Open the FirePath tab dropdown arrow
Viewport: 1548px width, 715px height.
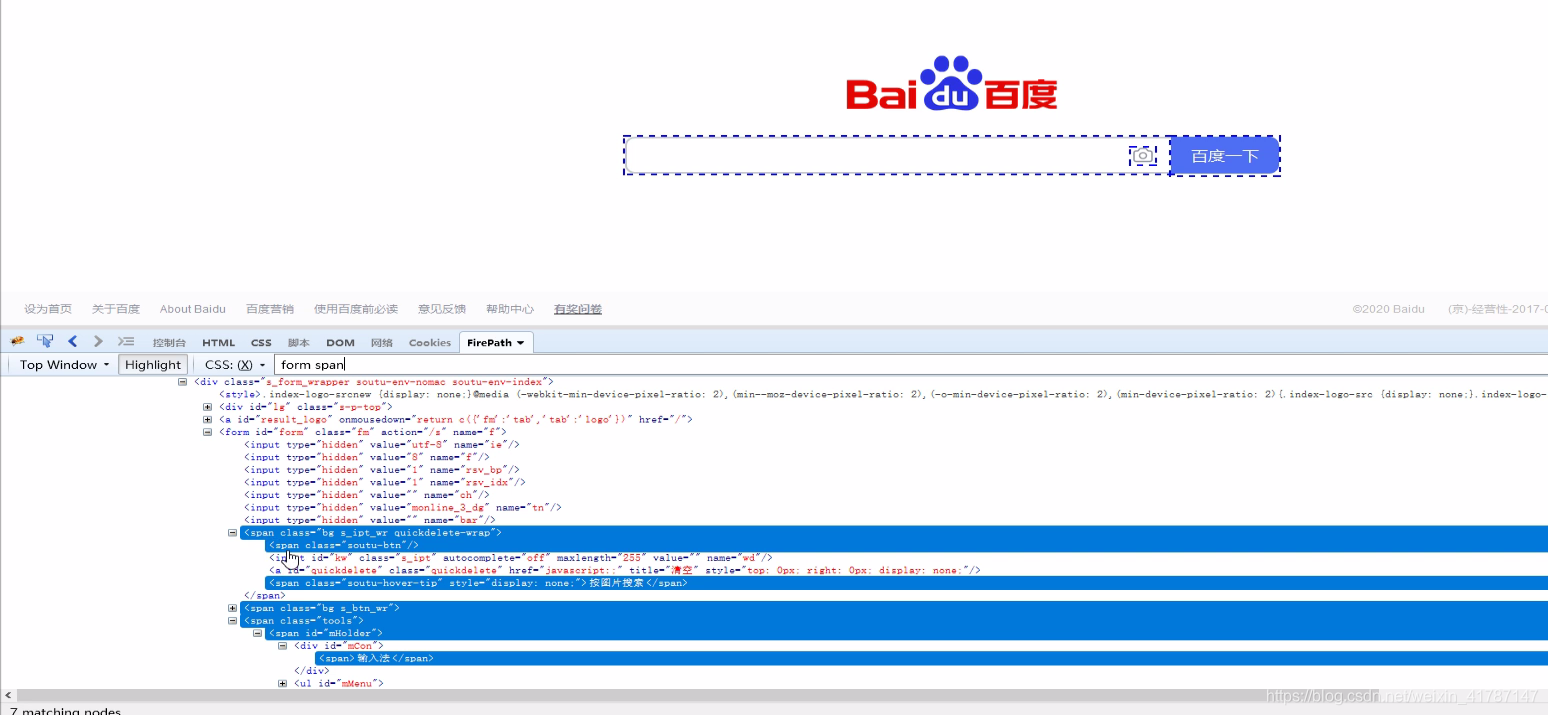tap(520, 343)
